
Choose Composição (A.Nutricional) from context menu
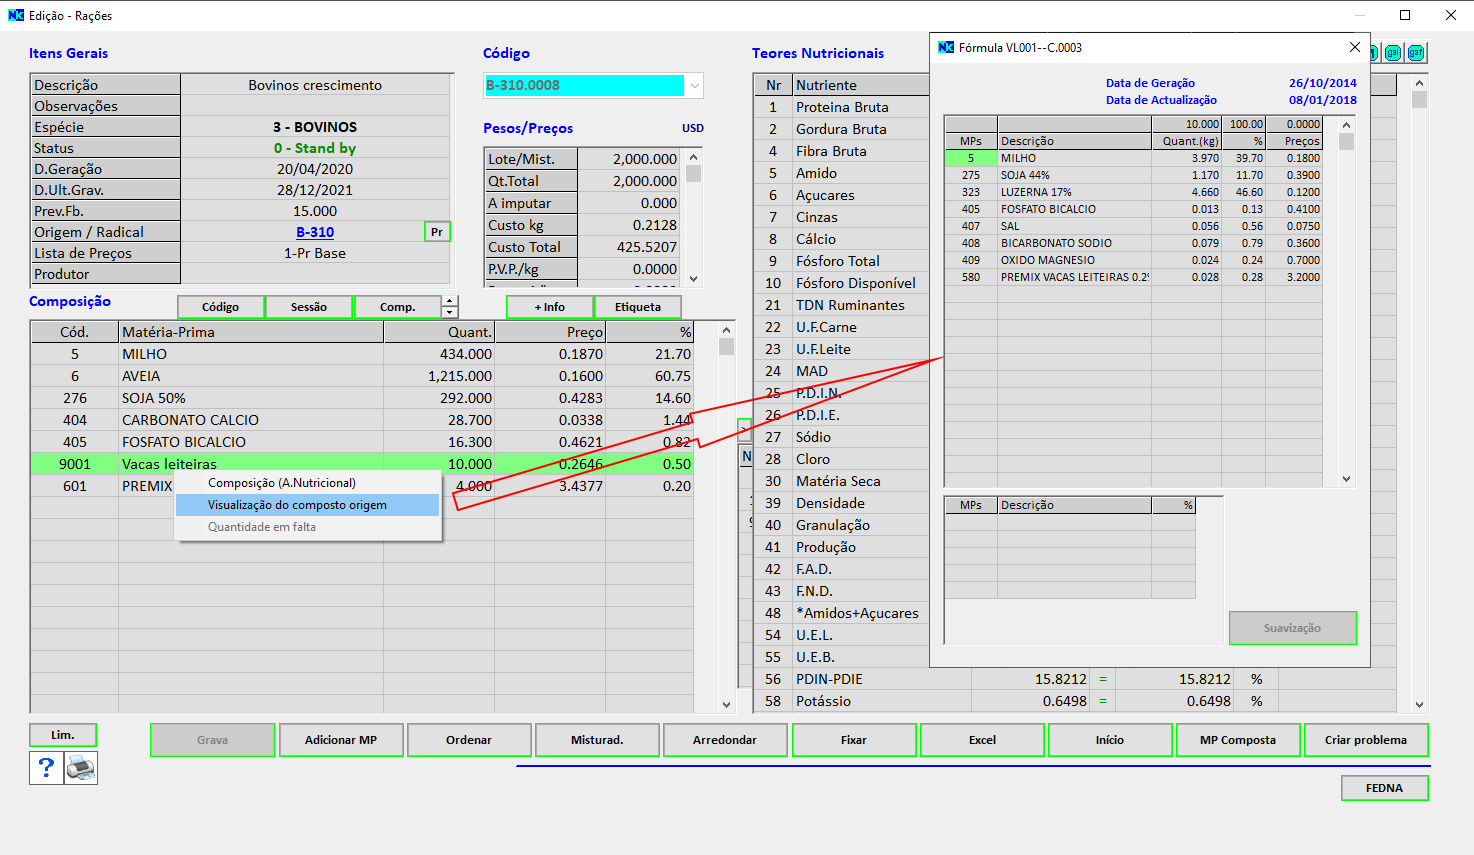click(282, 483)
